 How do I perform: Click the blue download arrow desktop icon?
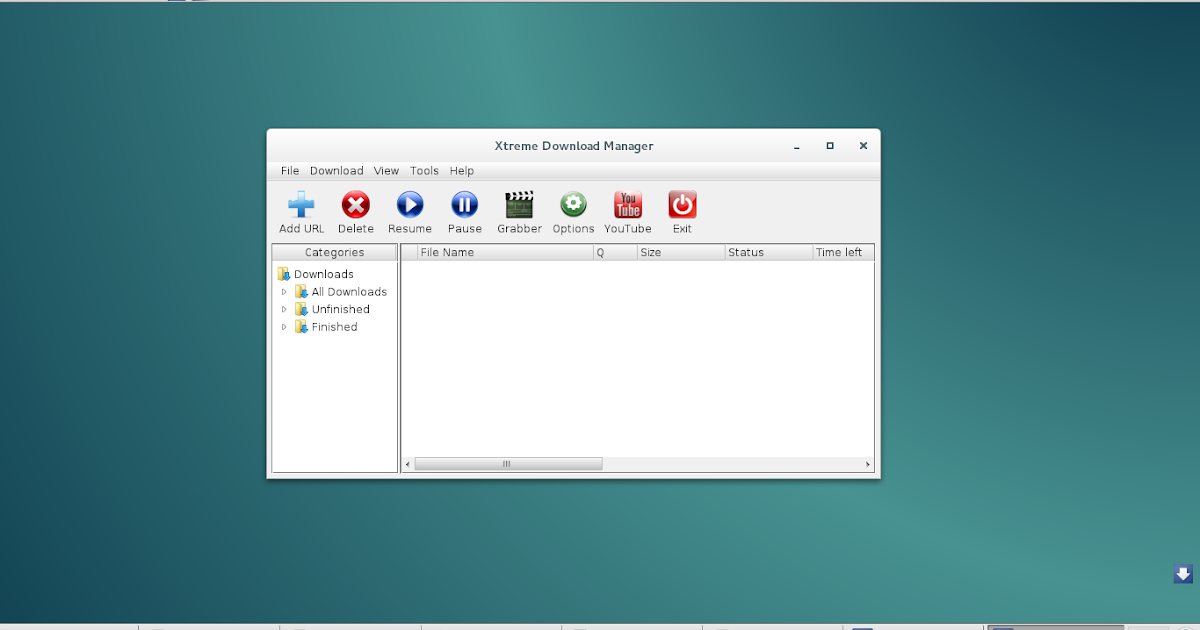[x=1183, y=573]
